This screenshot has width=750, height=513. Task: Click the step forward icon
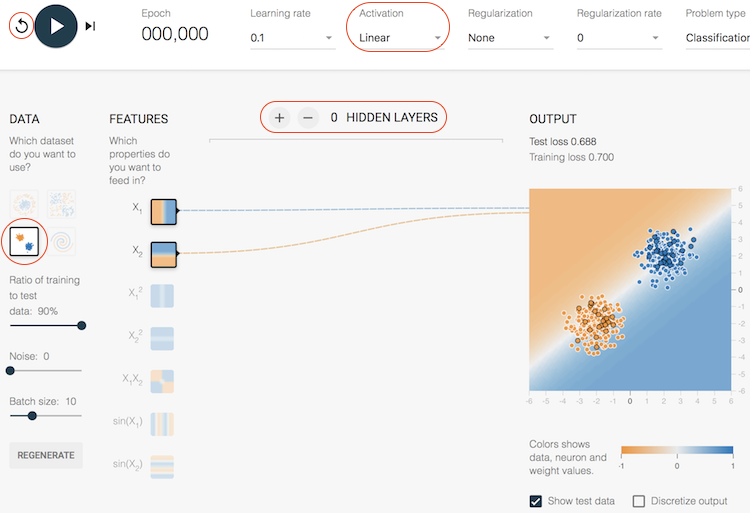[90, 26]
